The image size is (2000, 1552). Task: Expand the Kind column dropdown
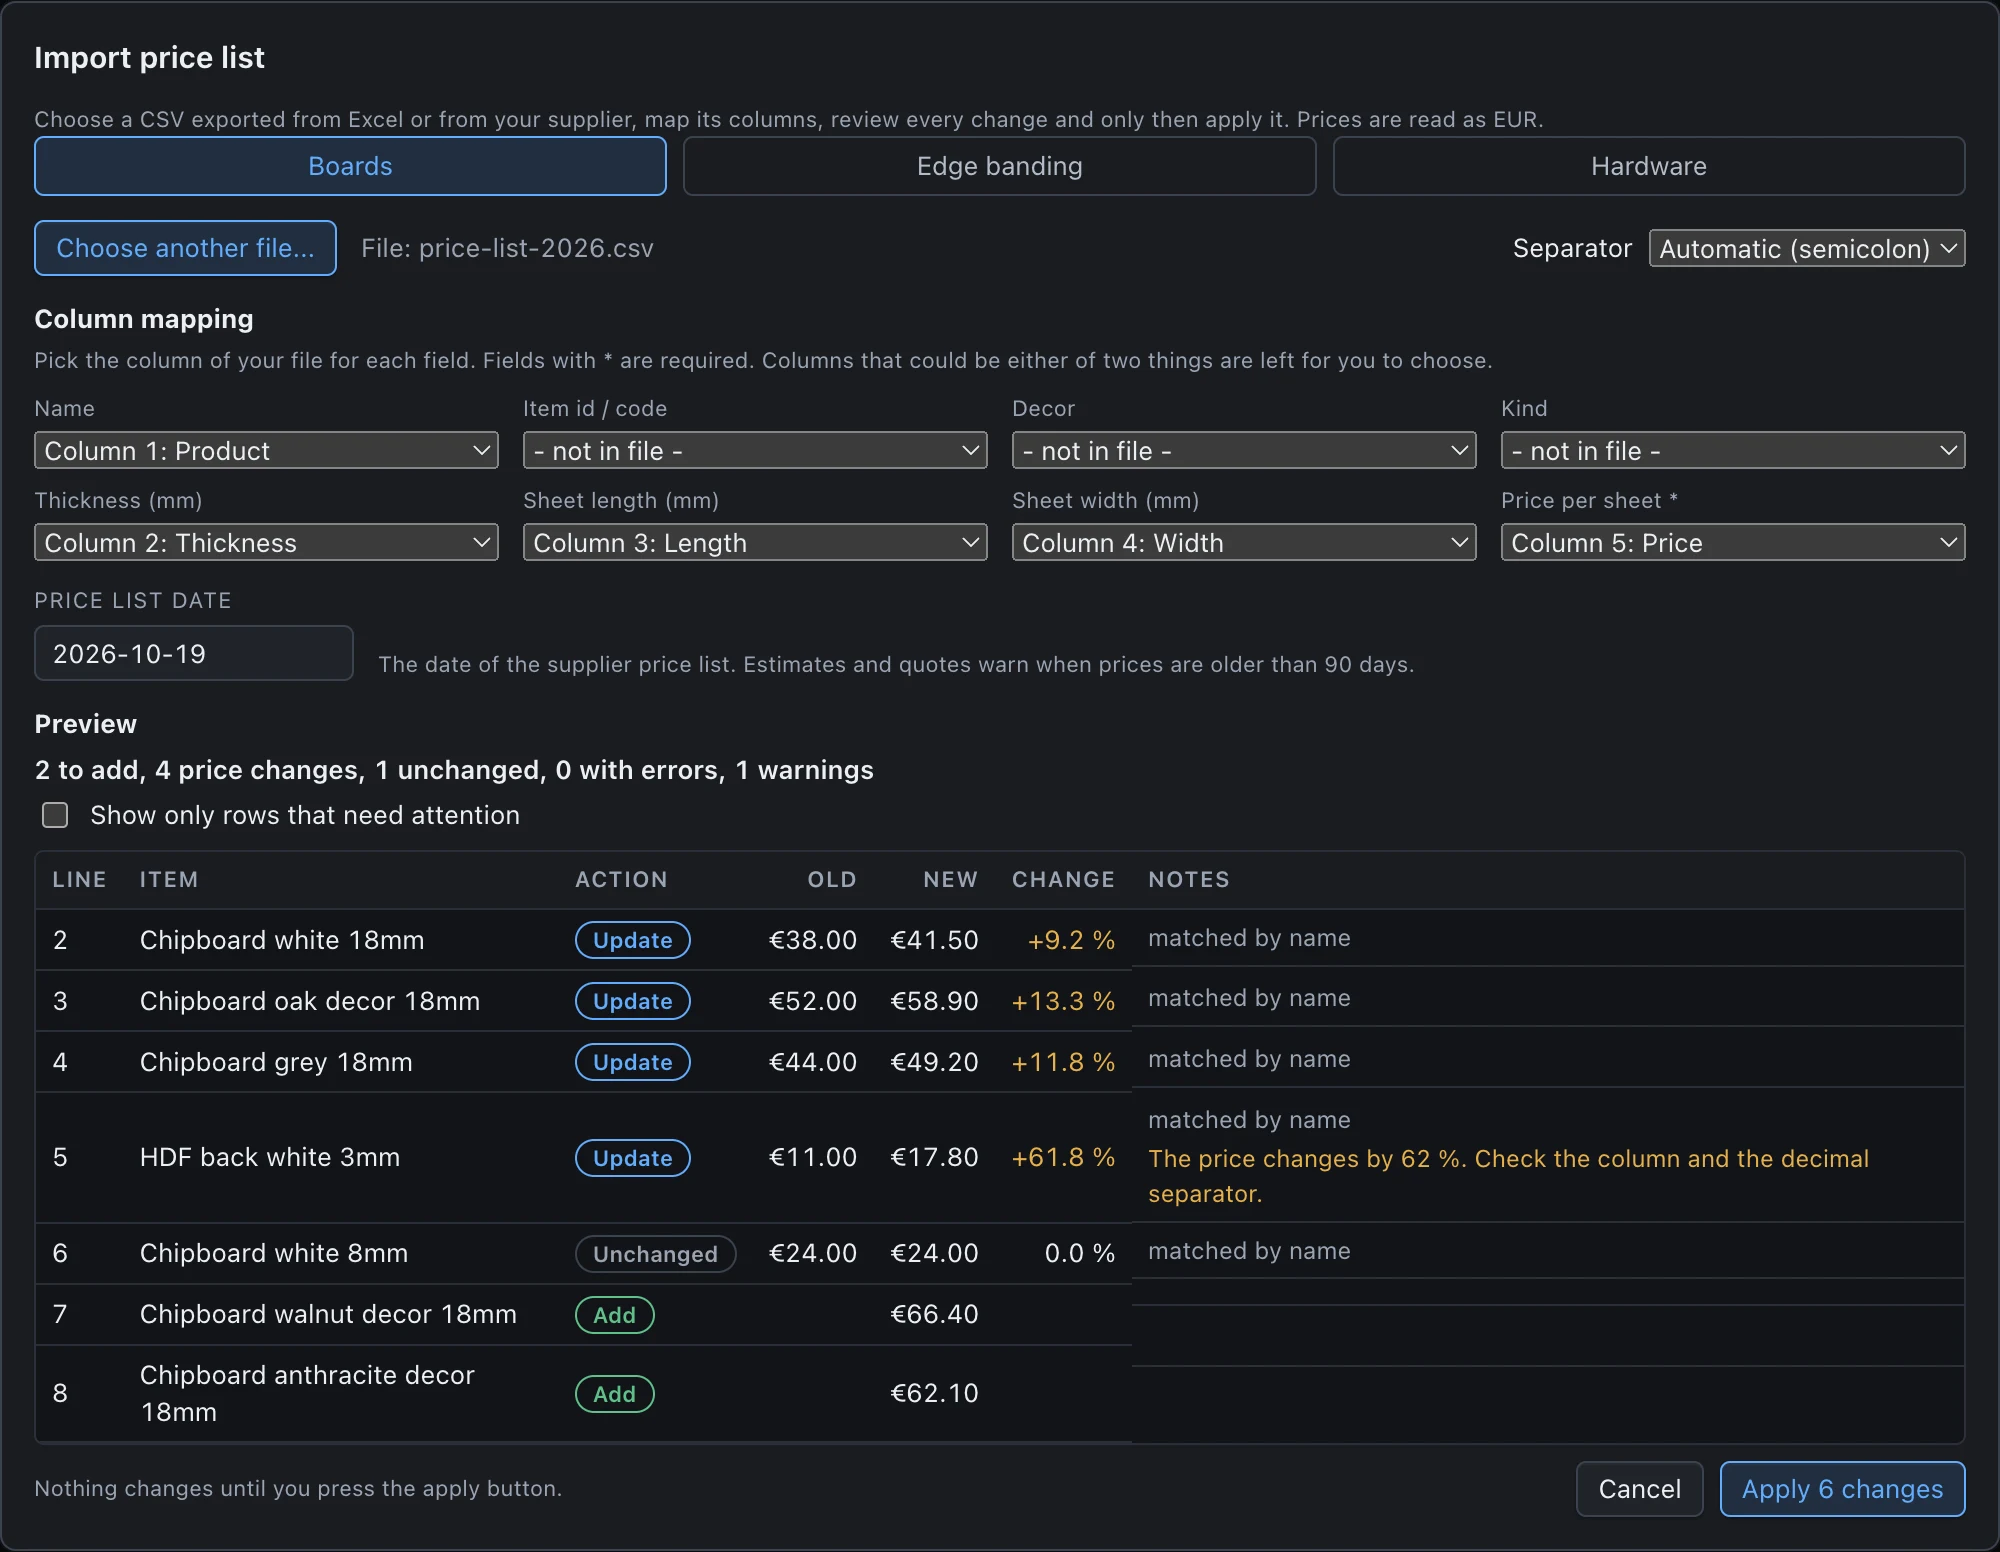(1733, 450)
